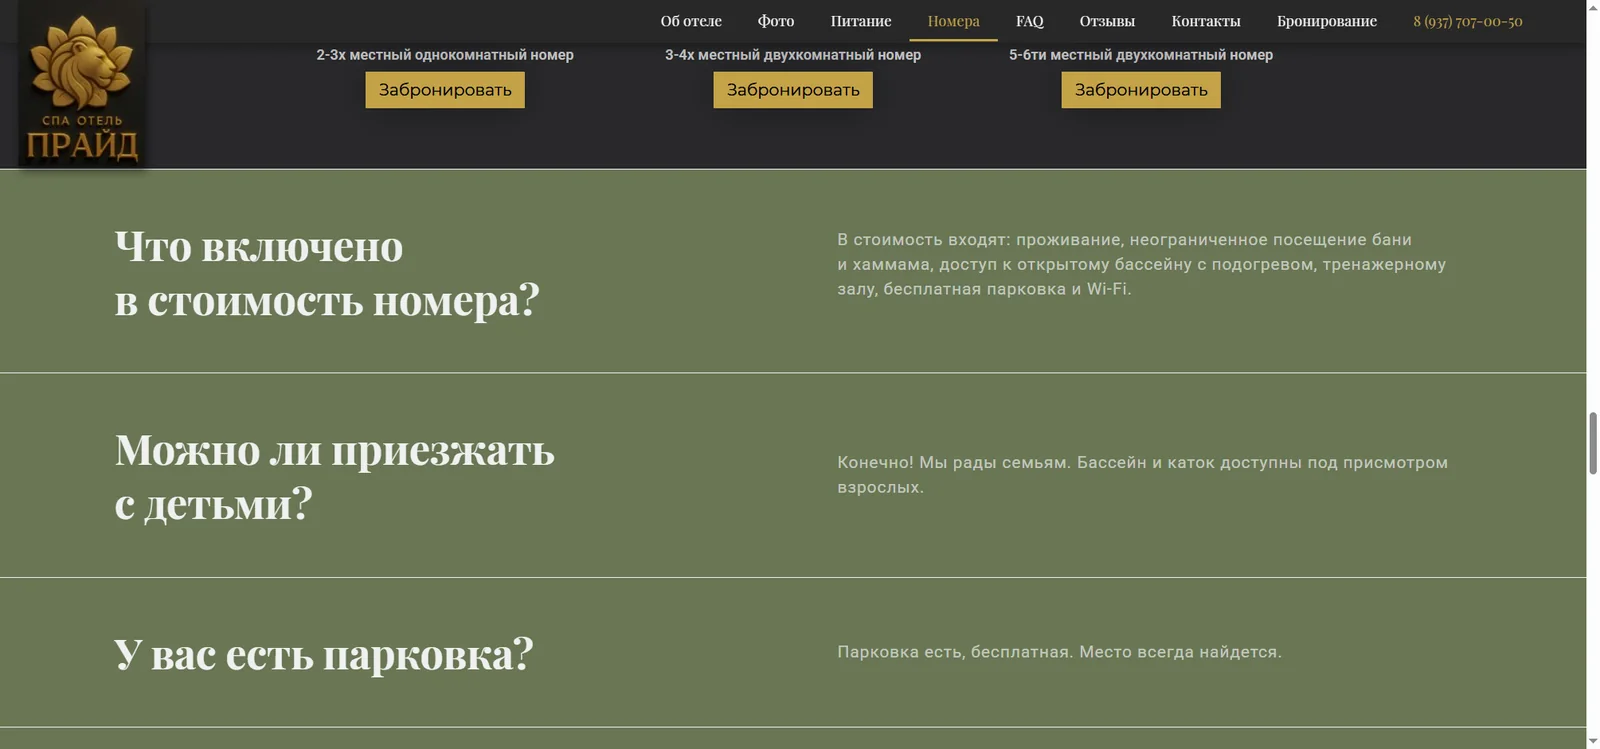Click the Прайд spa hotel lion logo
The height and width of the screenshot is (749, 1600).
click(x=82, y=84)
